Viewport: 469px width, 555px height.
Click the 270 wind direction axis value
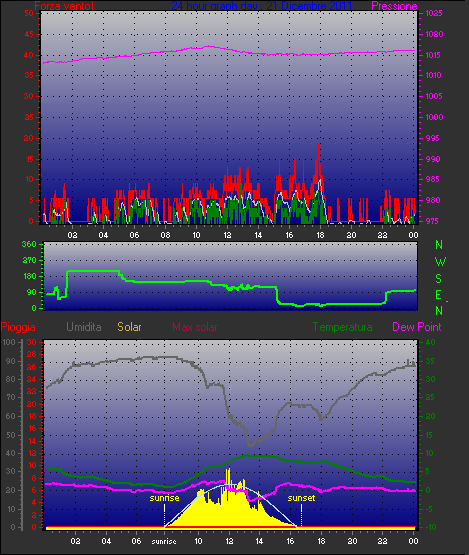[29, 261]
